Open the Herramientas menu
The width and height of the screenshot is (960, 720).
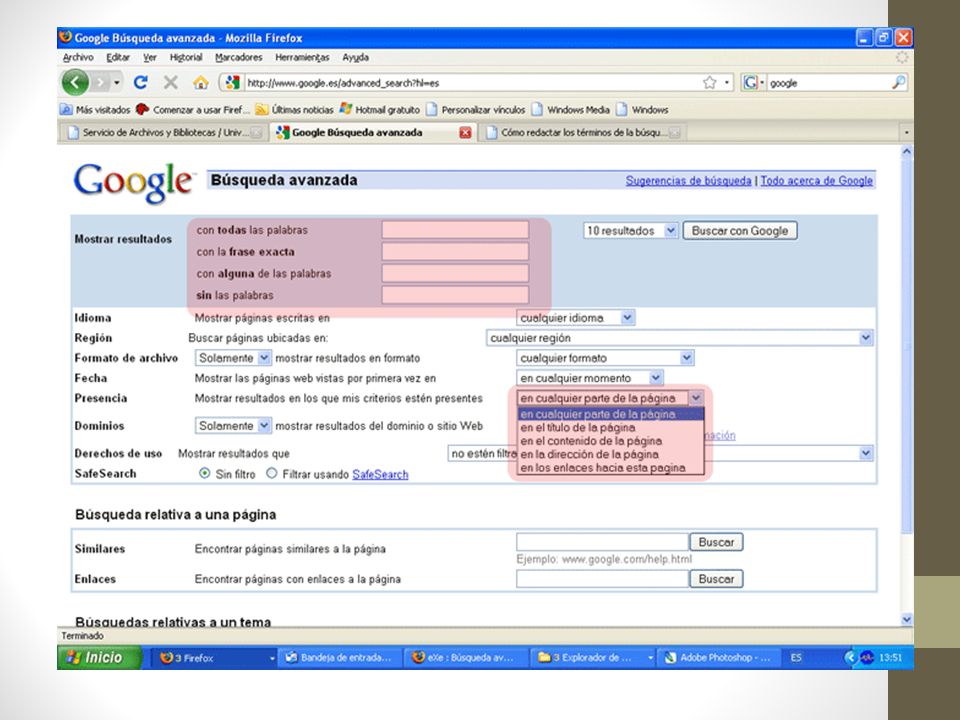[x=302, y=57]
